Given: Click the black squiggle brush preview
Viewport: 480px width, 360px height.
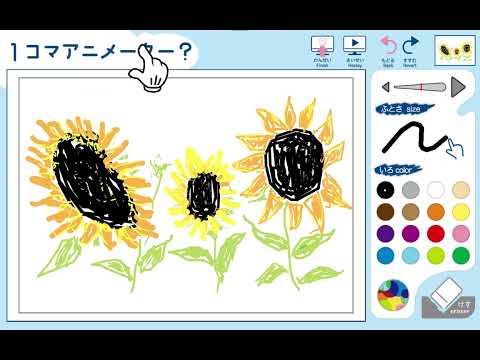Looking at the screenshot, I should coord(415,137).
